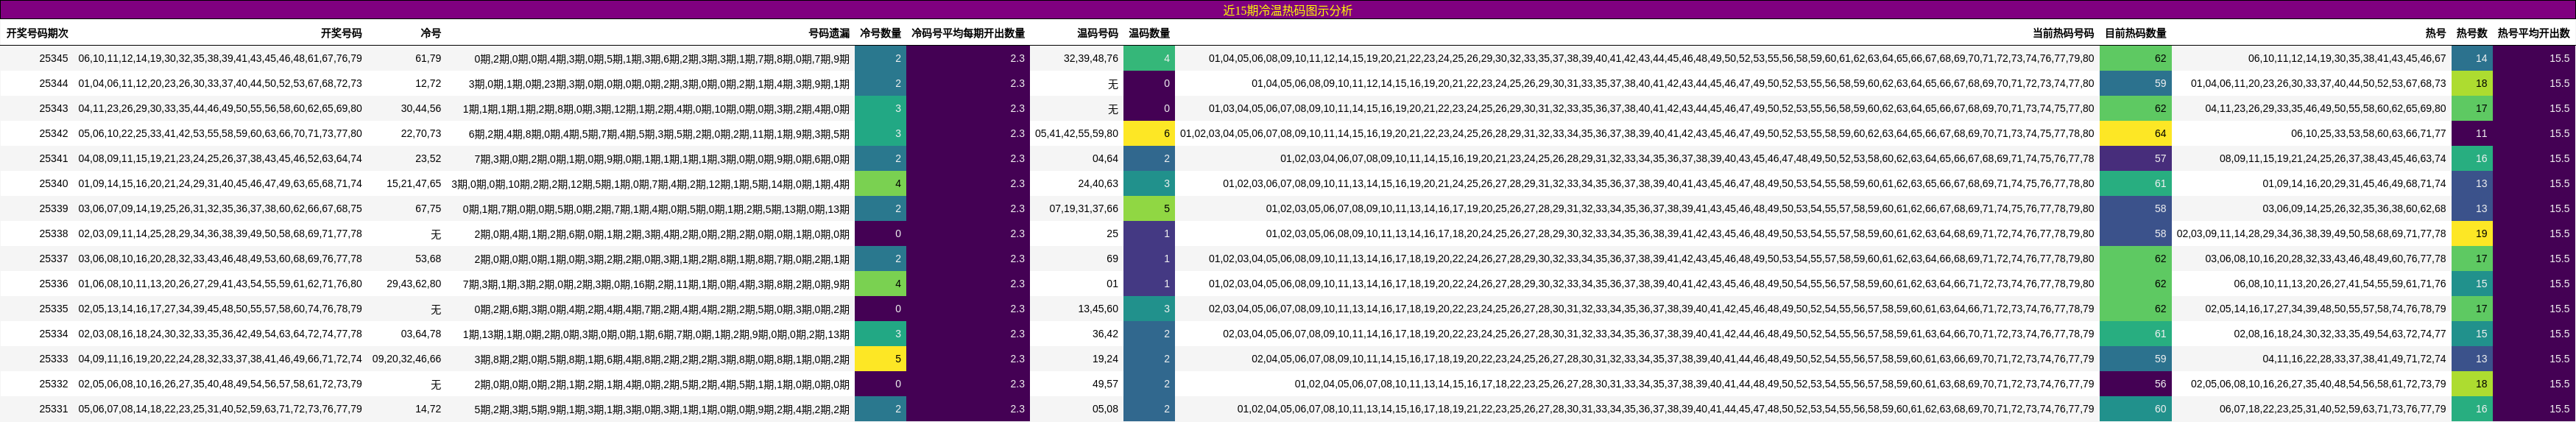Select period number 25335
The width and height of the screenshot is (2576, 422).
pyautogui.click(x=54, y=308)
